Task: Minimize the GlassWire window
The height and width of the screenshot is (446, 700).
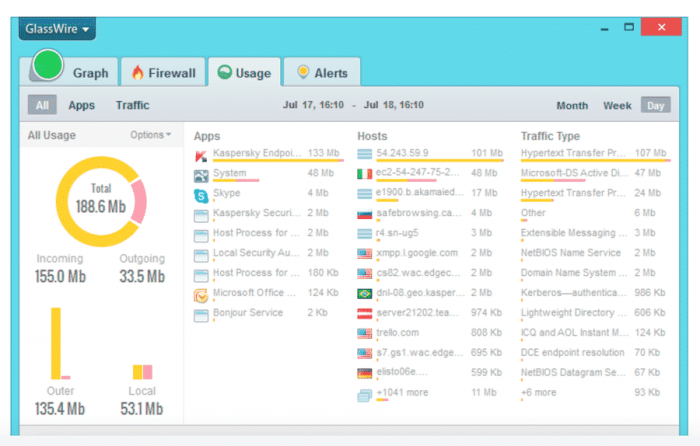Action: tap(604, 29)
